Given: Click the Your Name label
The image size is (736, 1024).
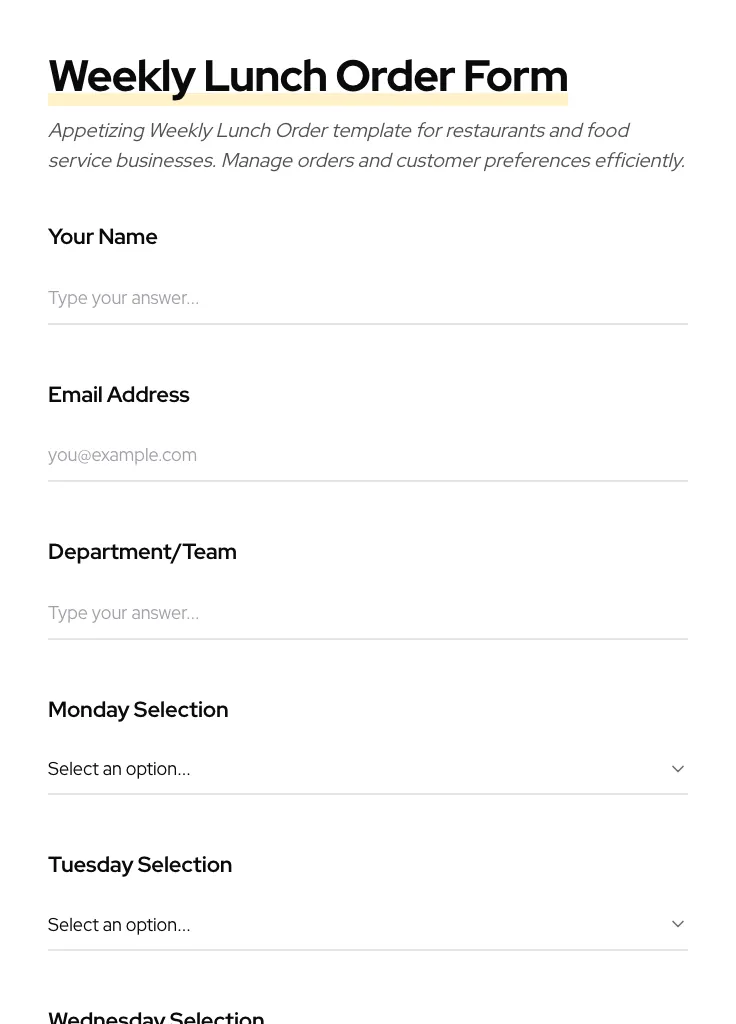Looking at the screenshot, I should (103, 237).
